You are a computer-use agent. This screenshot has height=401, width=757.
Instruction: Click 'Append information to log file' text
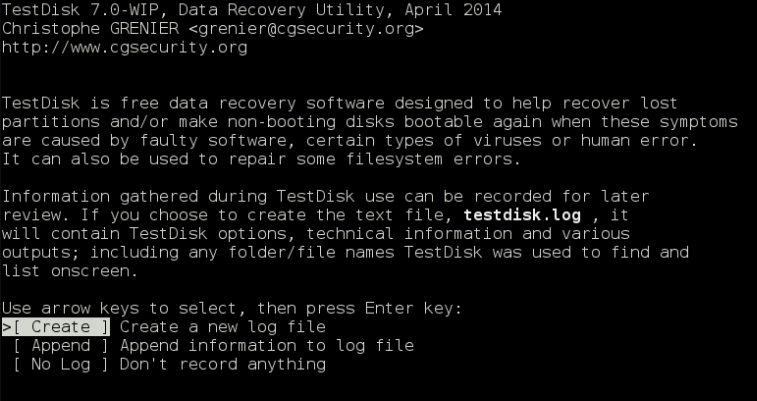tap(266, 346)
